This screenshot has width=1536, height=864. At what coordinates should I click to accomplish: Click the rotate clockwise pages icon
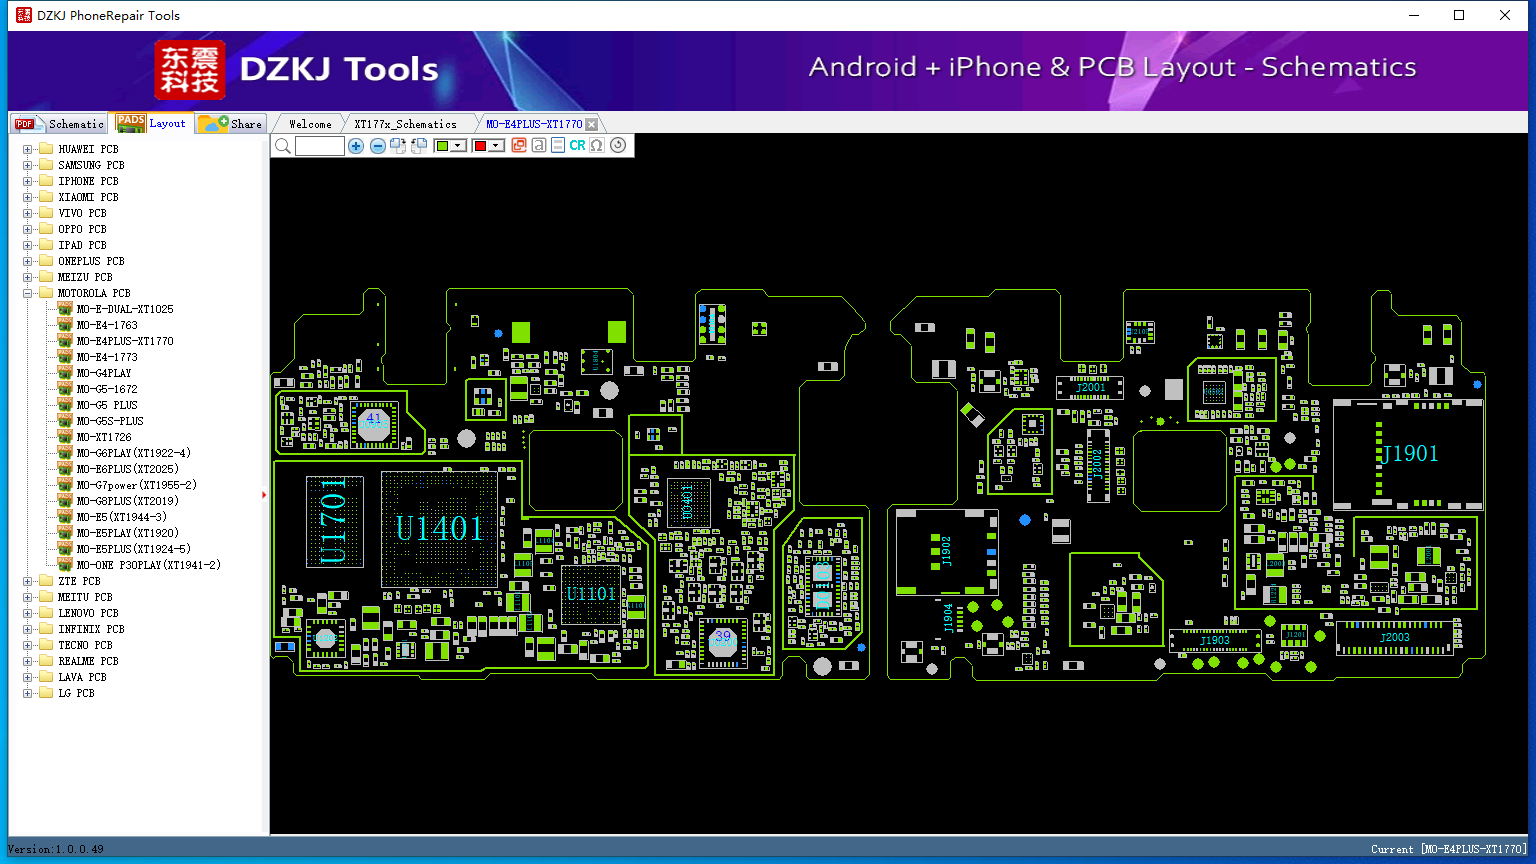(x=398, y=146)
